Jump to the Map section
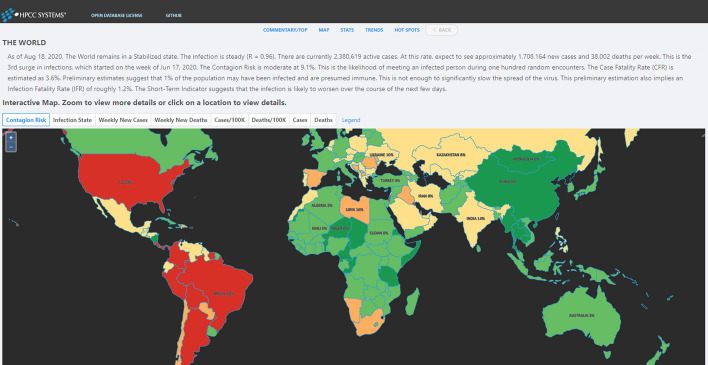 point(324,30)
